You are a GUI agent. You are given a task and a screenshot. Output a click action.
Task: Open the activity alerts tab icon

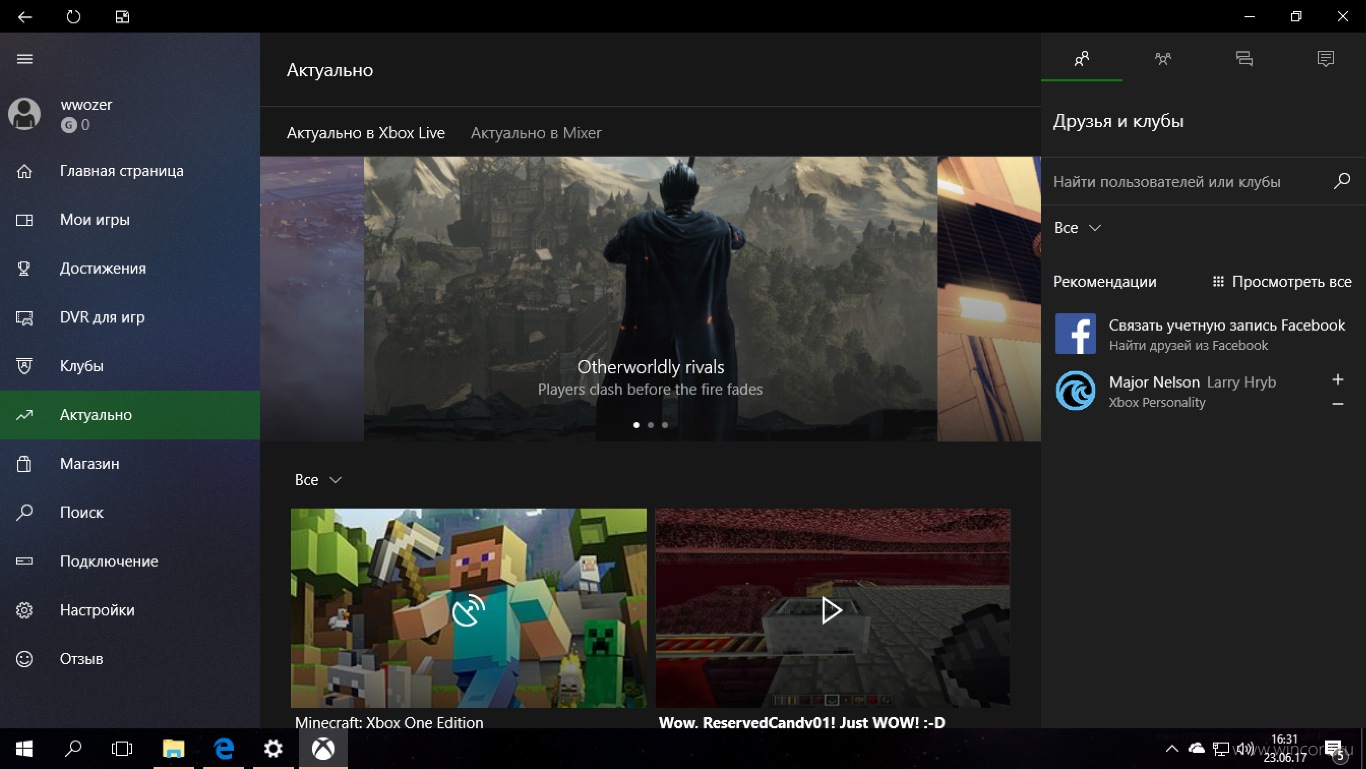pyautogui.click(x=1326, y=59)
